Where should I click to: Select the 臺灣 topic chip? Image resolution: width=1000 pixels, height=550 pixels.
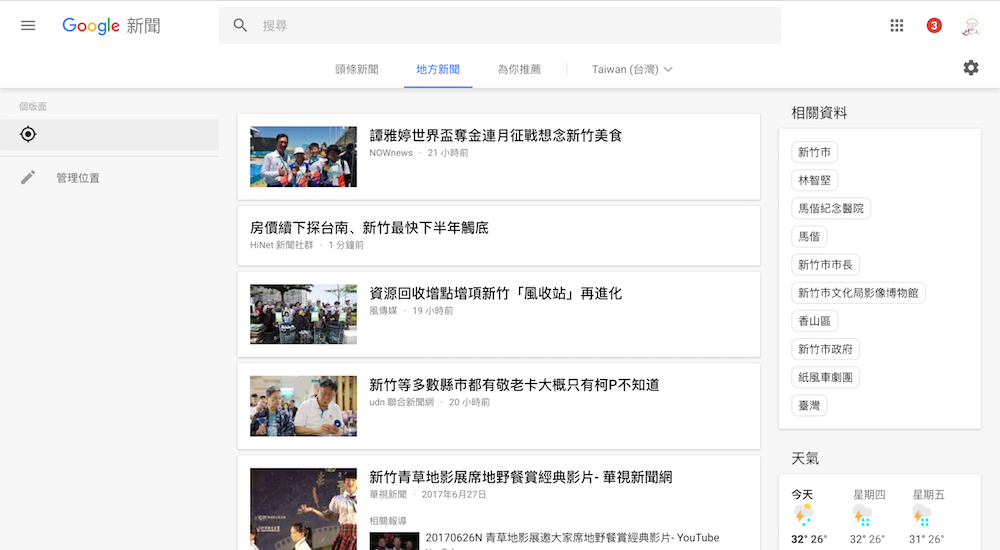click(x=809, y=405)
